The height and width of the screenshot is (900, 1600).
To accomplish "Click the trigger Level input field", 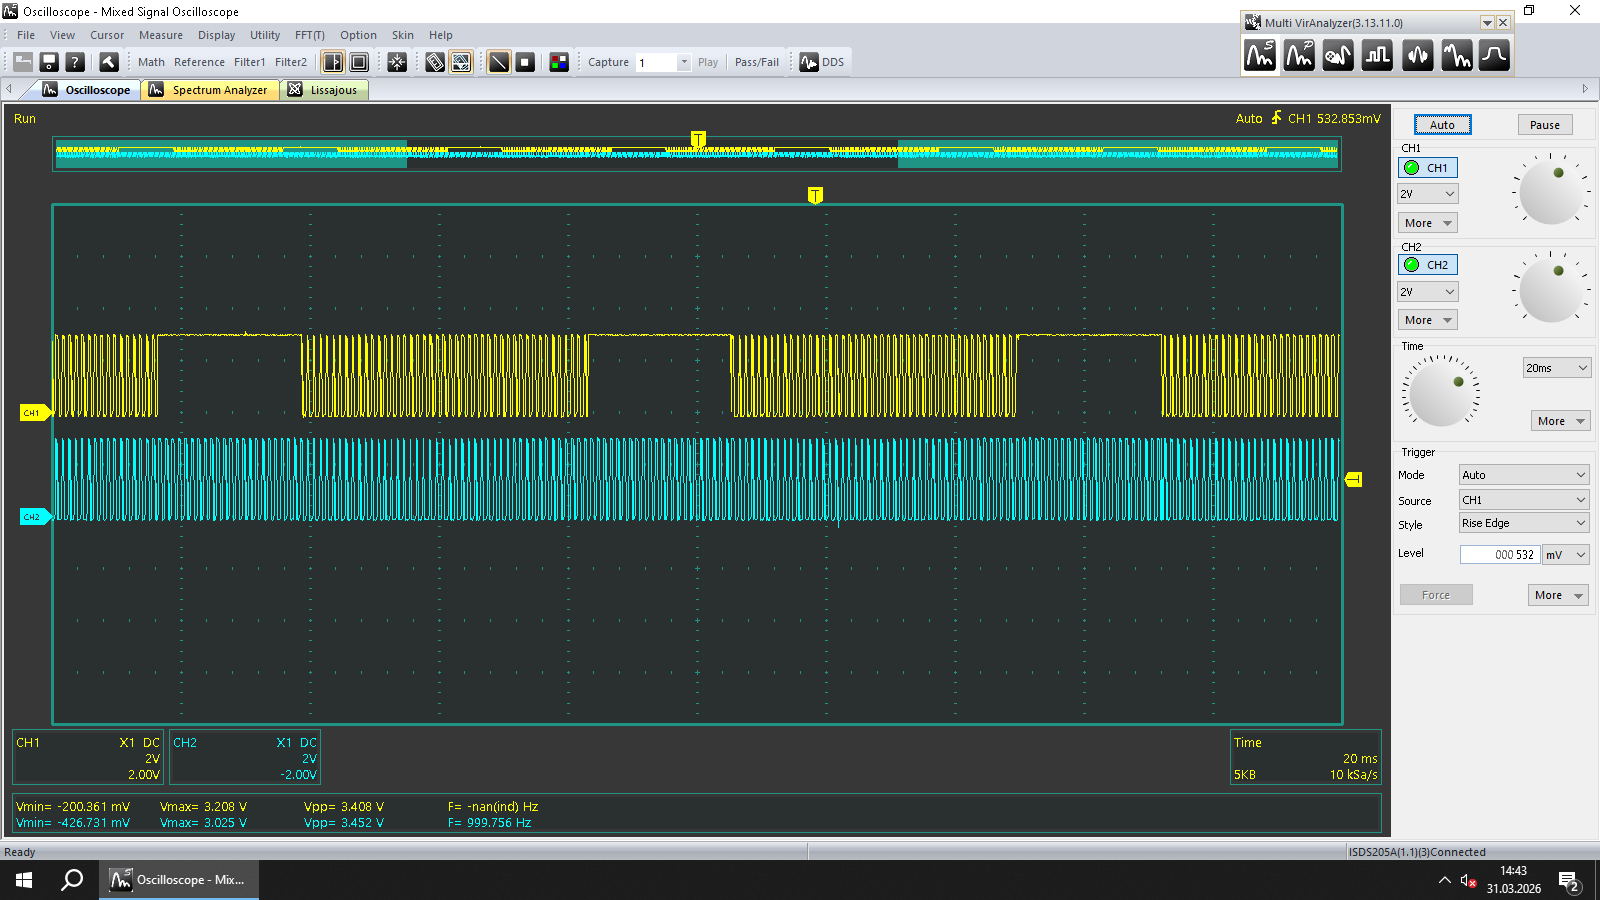I will [1499, 555].
